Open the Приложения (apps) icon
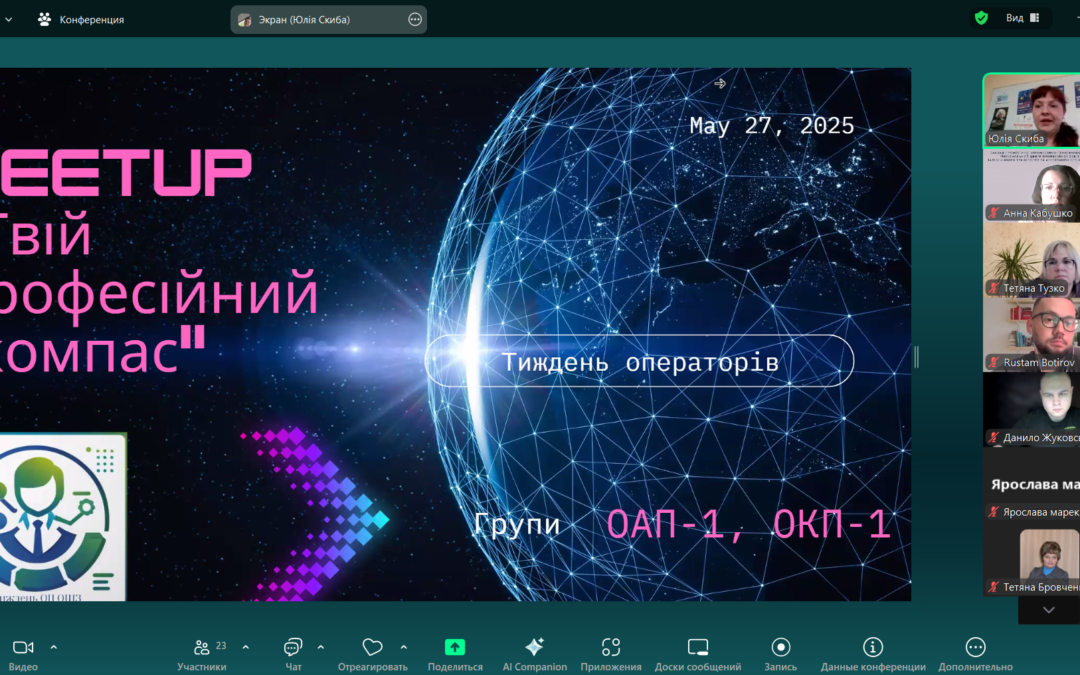 click(611, 645)
